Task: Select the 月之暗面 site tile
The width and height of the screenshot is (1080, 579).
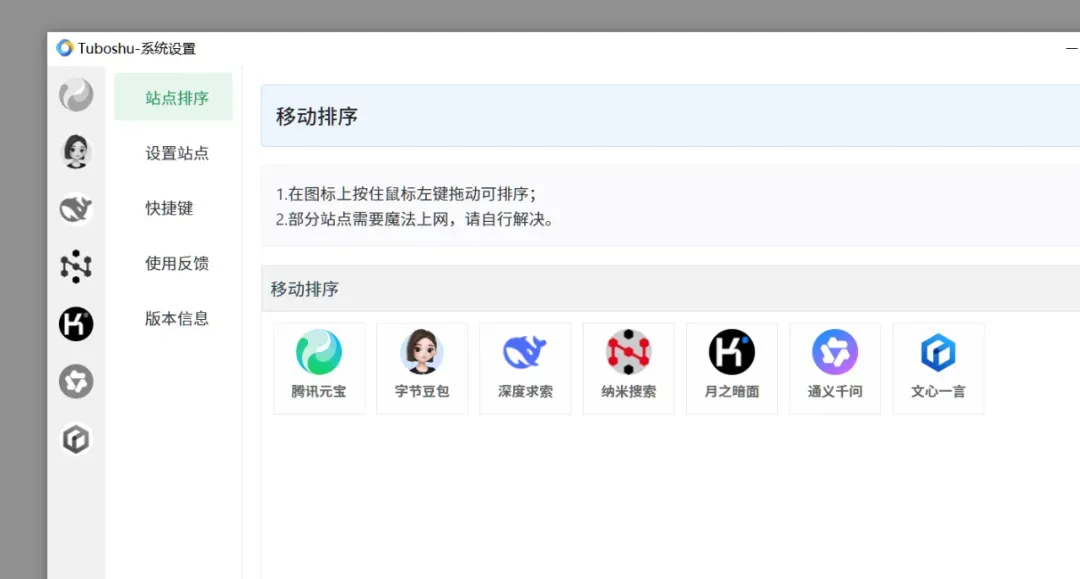Action: pyautogui.click(x=732, y=368)
